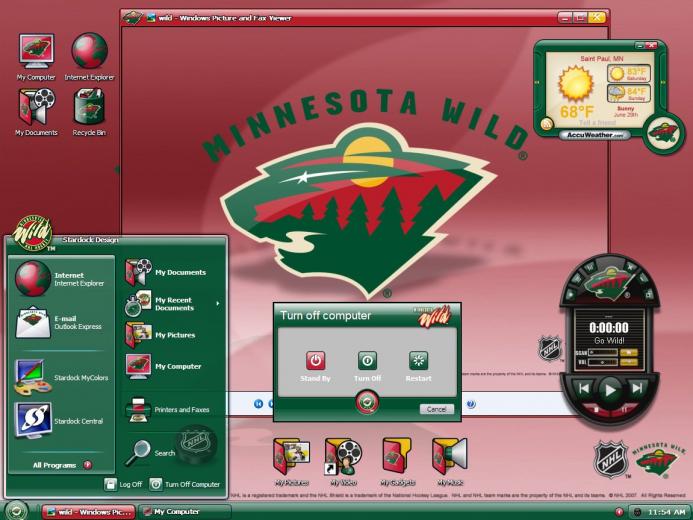
Task: Play track in media player widget
Action: tap(610, 390)
